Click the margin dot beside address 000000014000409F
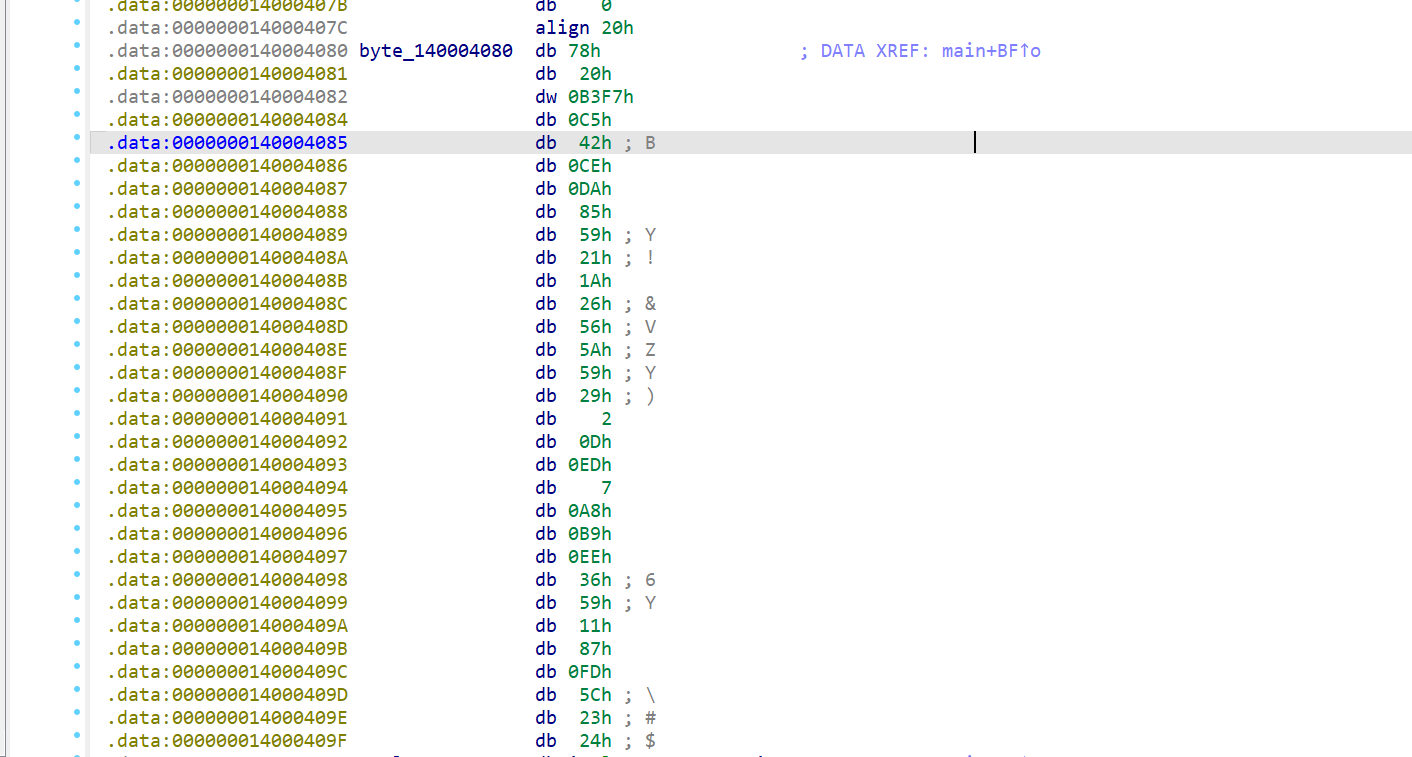1412x757 pixels. pyautogui.click(x=78, y=740)
